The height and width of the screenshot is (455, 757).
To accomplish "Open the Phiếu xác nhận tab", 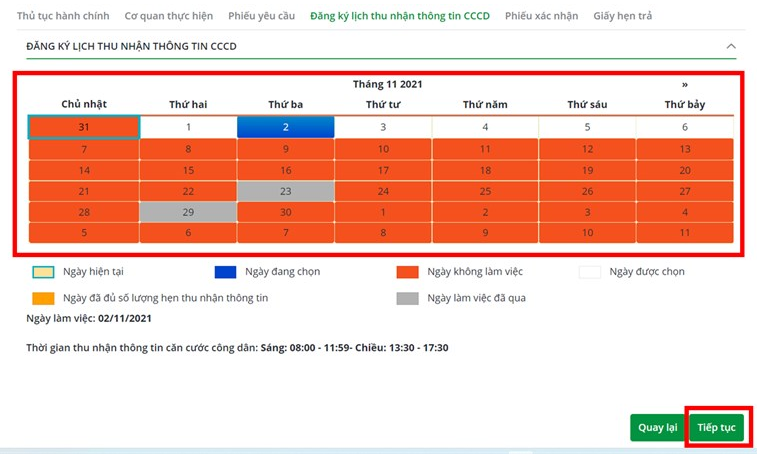I will coord(543,16).
